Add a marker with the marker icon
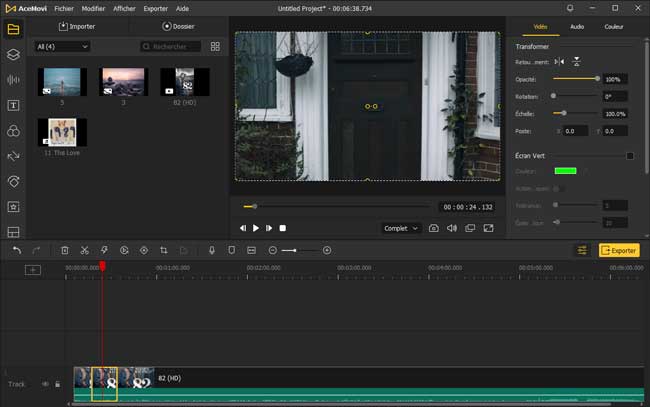Image resolution: width=650 pixels, height=407 pixels. [x=232, y=250]
